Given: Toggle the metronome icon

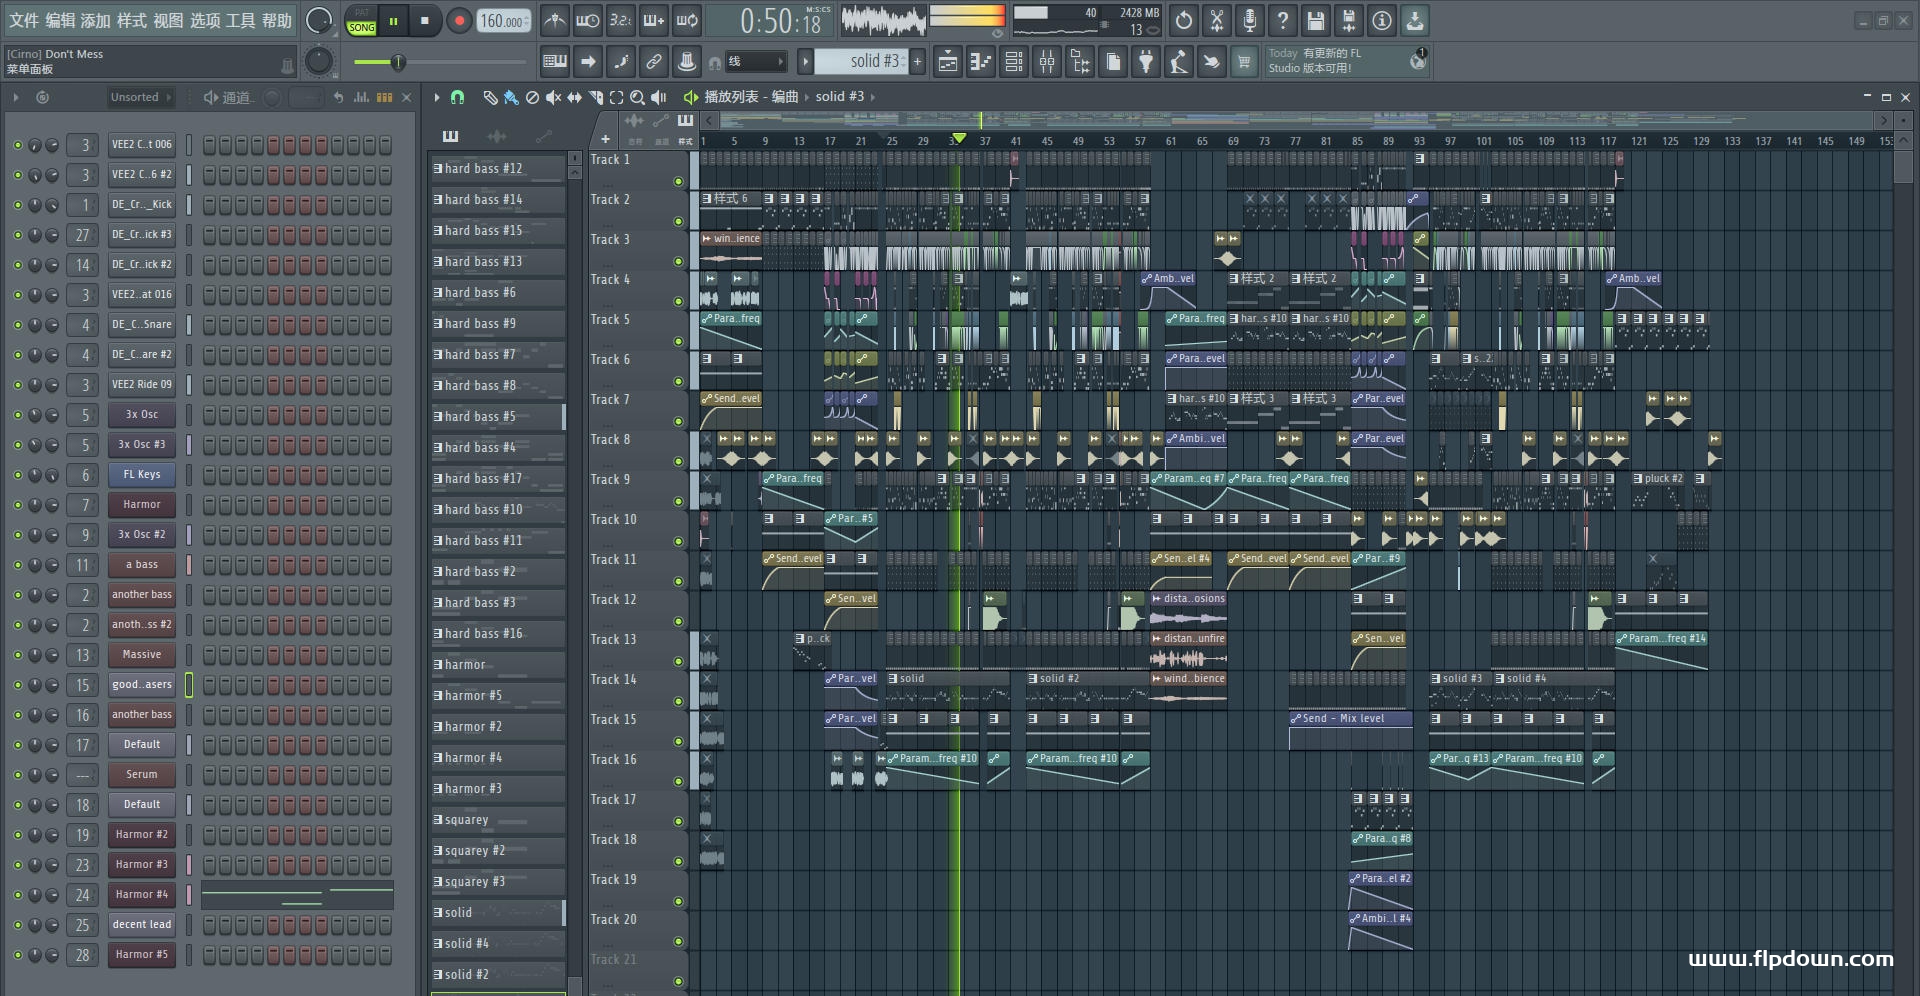Looking at the screenshot, I should [x=555, y=20].
